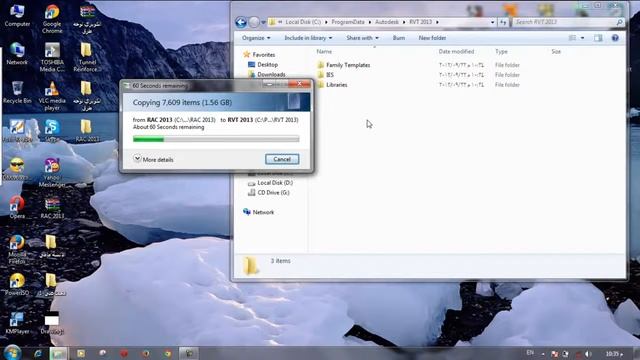The image size is (640, 360).
Task: Expand More details in copy dialog
Action: 153,159
